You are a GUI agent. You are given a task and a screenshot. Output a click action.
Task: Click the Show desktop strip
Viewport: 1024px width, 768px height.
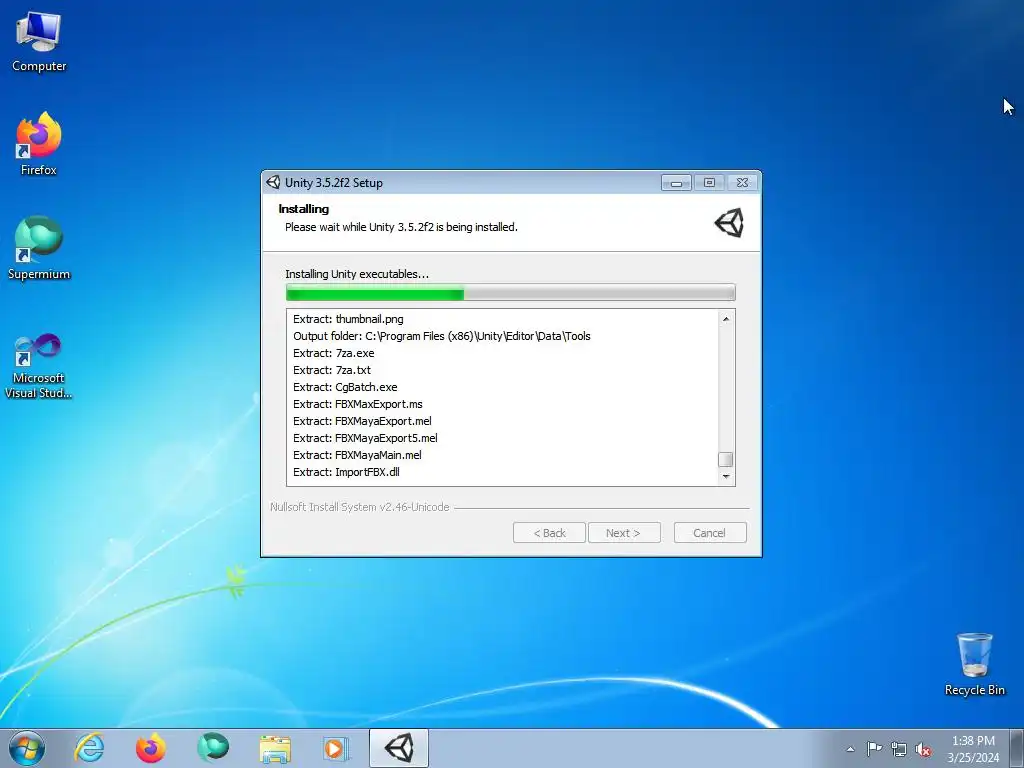coord(1017,748)
